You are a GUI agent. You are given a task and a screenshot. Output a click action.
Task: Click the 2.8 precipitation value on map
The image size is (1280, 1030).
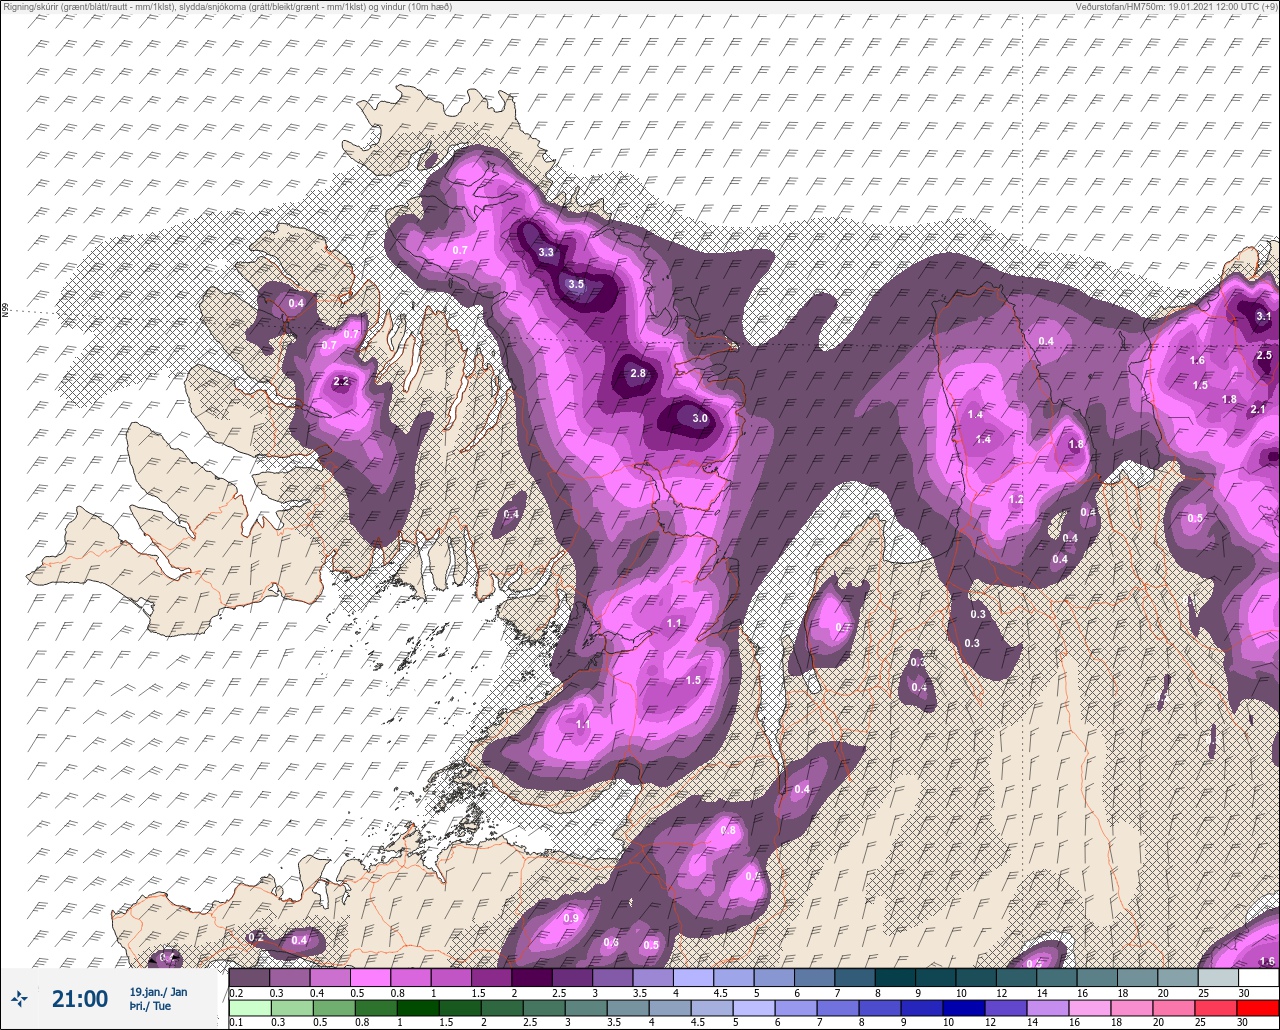(639, 373)
